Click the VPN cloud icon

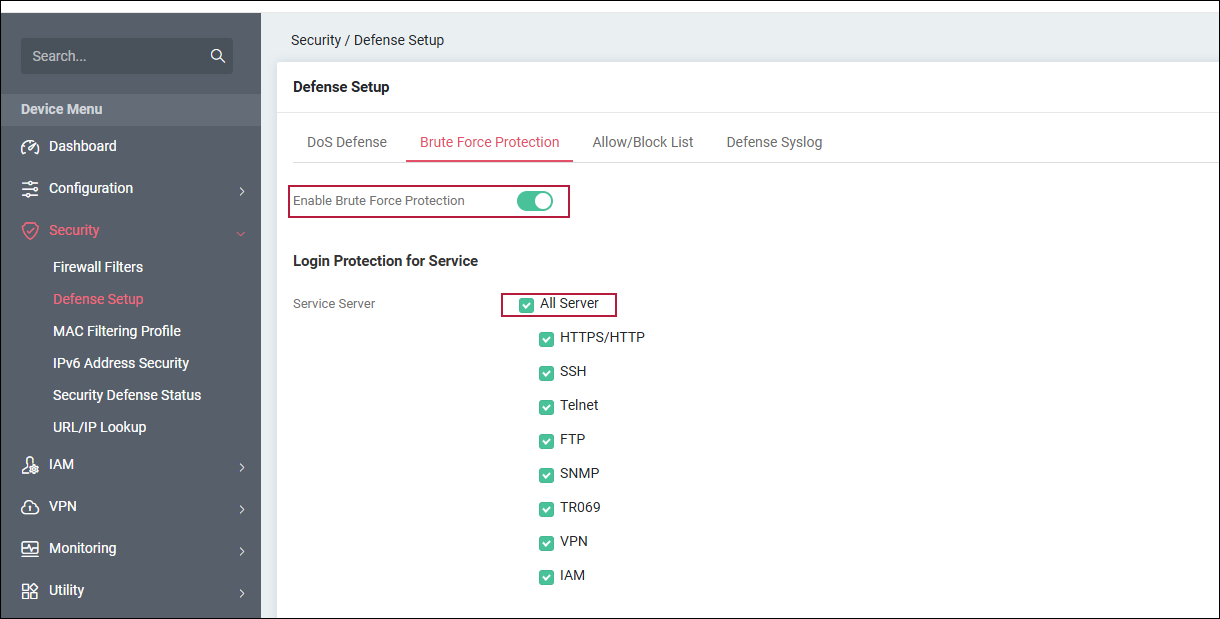click(30, 507)
